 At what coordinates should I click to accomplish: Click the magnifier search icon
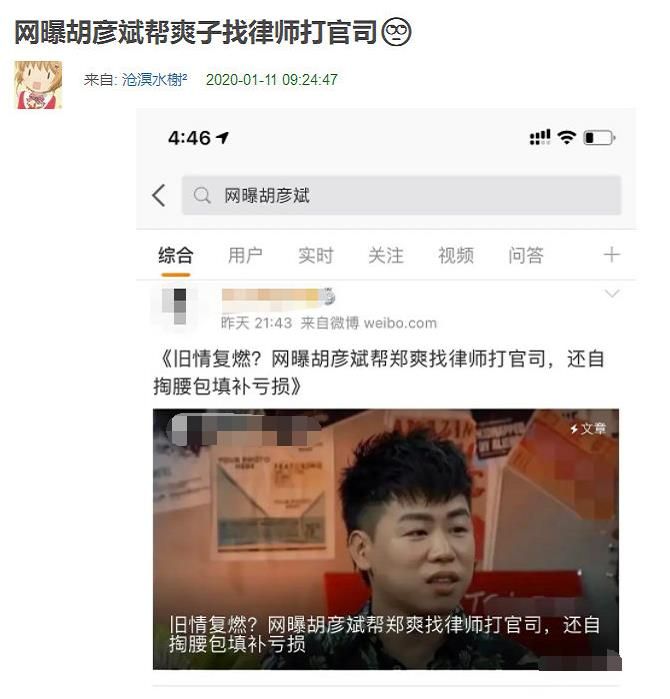(x=202, y=196)
